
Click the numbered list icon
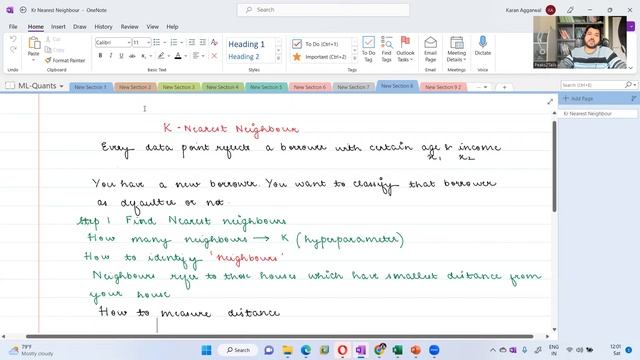click(x=174, y=42)
